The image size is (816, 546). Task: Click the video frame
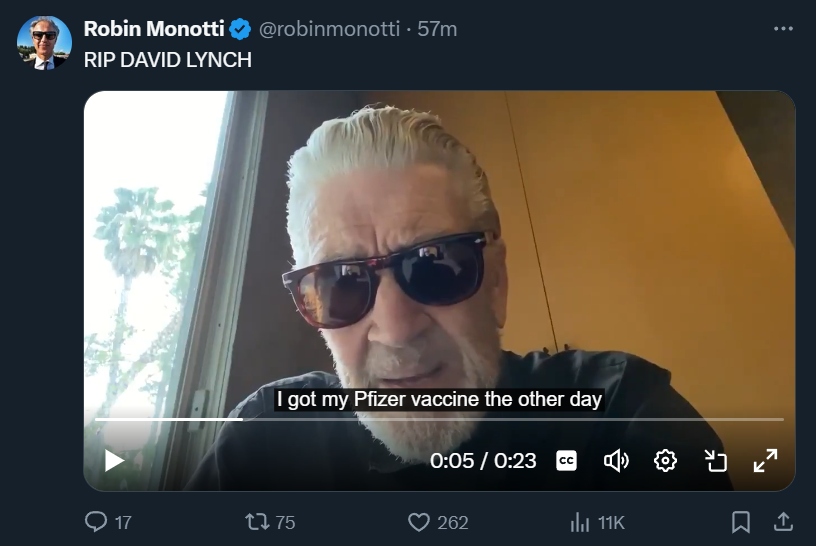click(439, 250)
